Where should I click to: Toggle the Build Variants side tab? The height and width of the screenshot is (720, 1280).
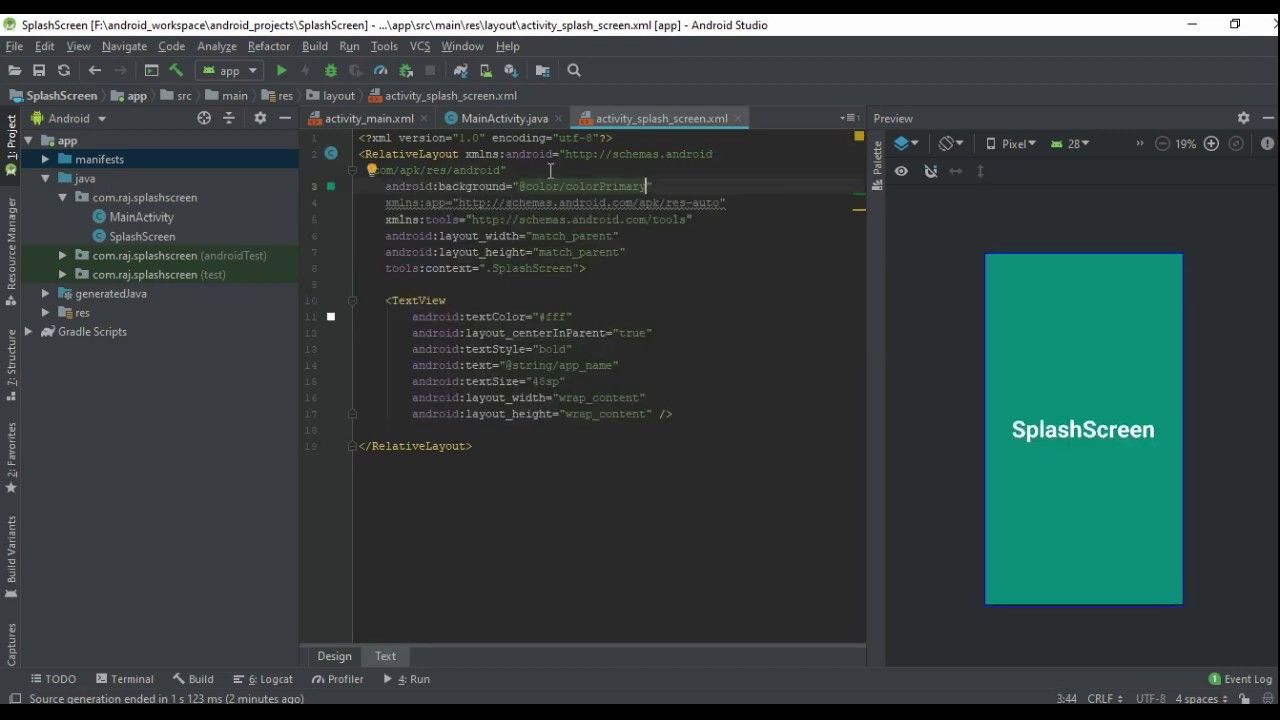click(x=11, y=557)
